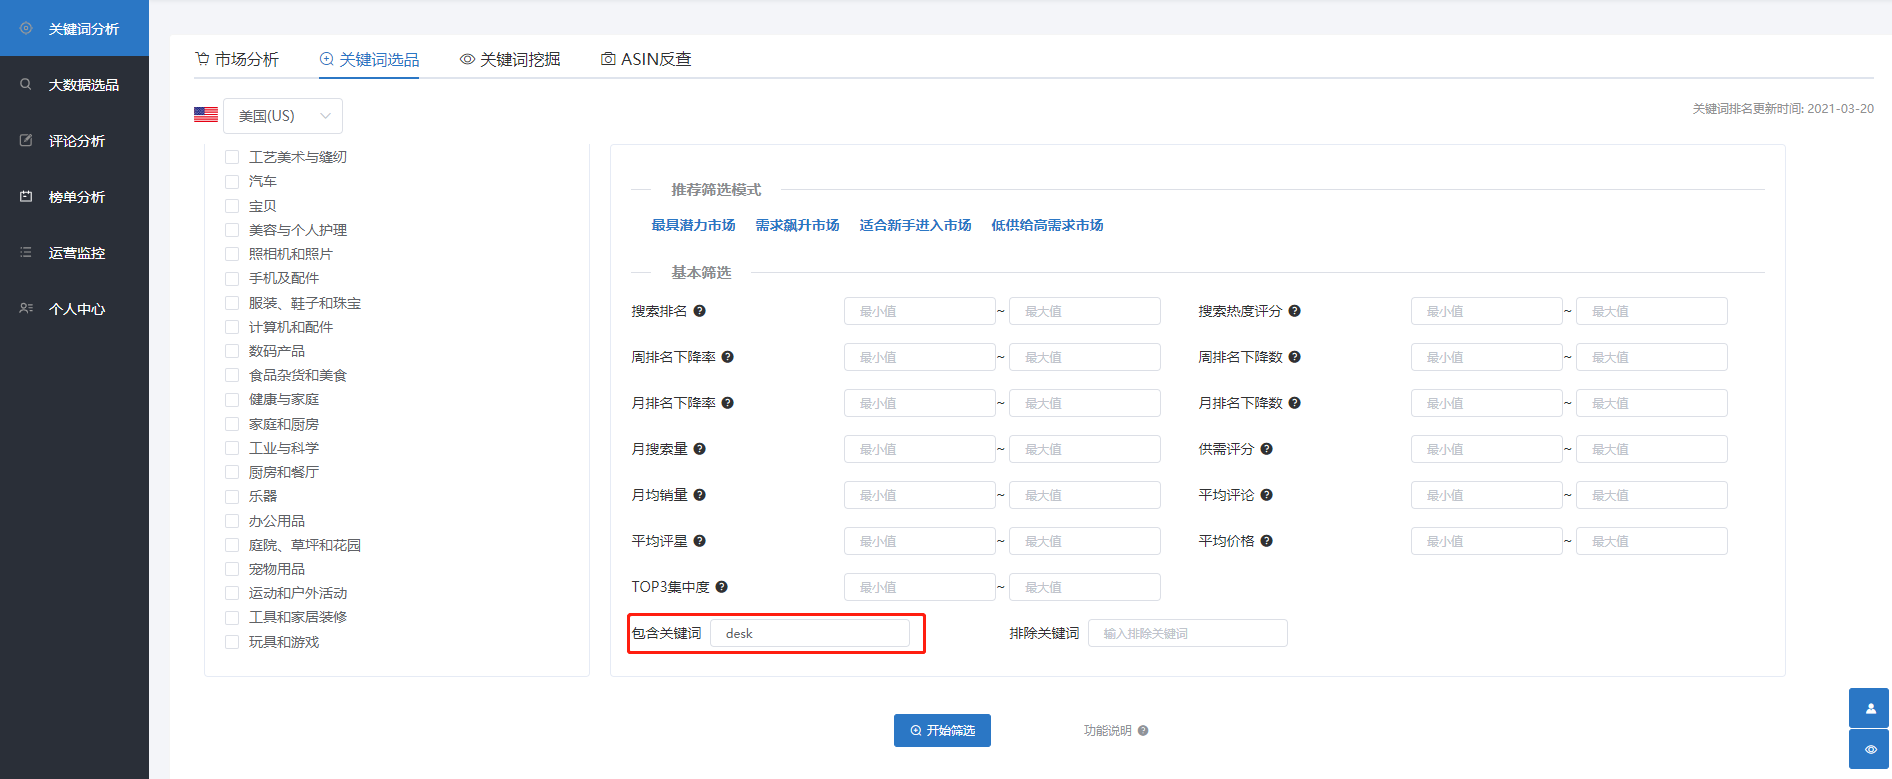This screenshot has width=1892, height=779.
Task: Click the 榜单分析 calendar icon in sidebar
Action: (26, 196)
